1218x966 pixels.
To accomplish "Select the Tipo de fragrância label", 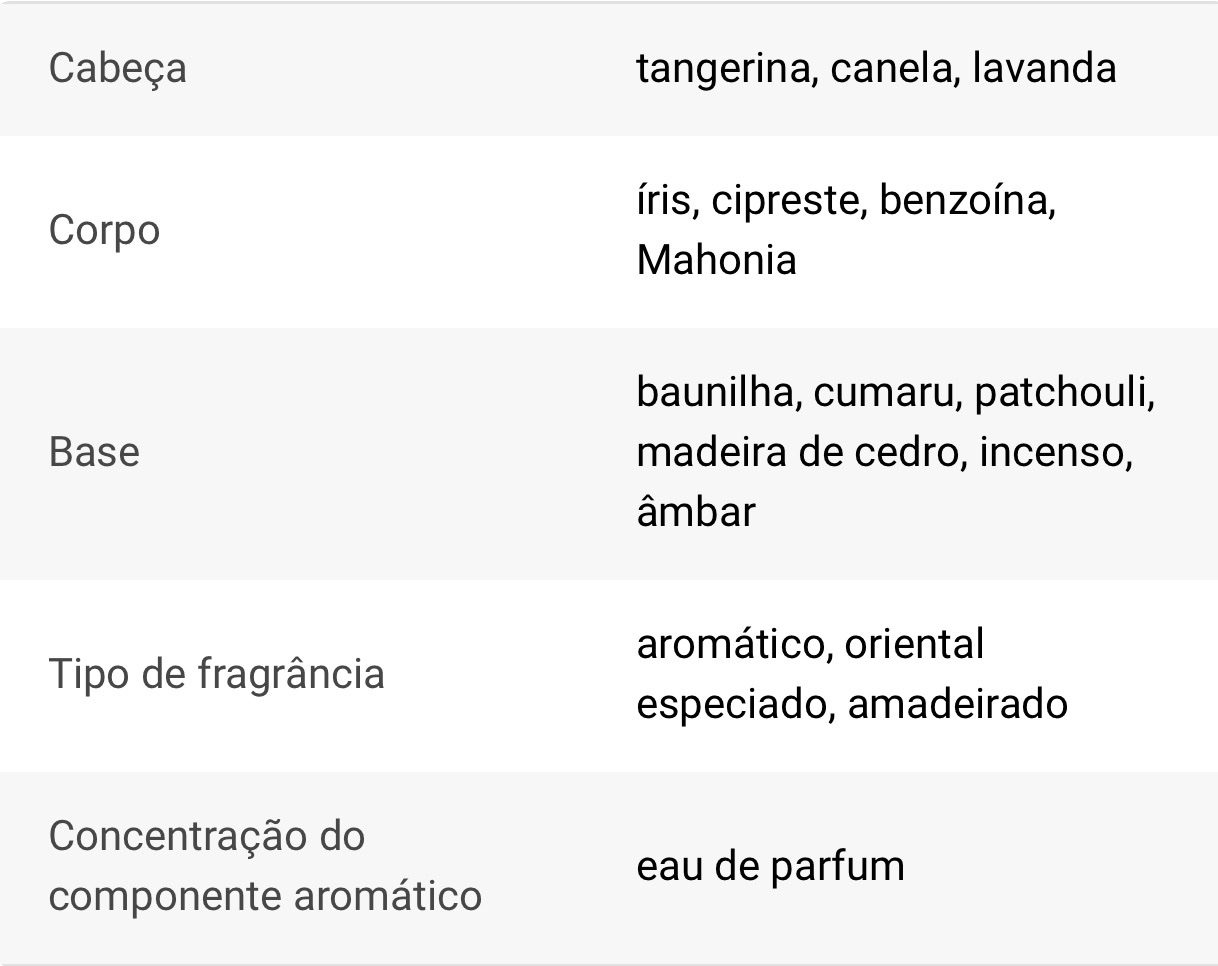I will click(x=216, y=674).
